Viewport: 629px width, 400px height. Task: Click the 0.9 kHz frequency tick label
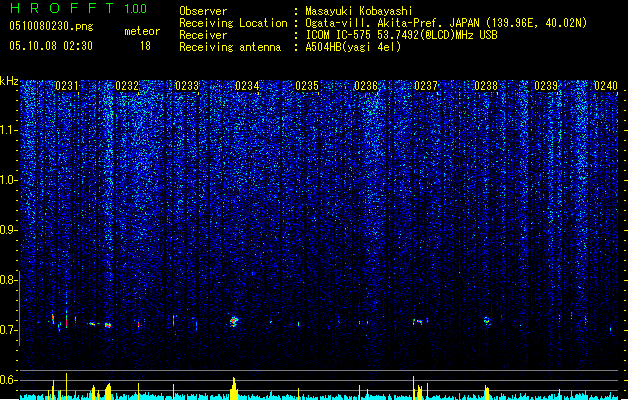(8, 230)
